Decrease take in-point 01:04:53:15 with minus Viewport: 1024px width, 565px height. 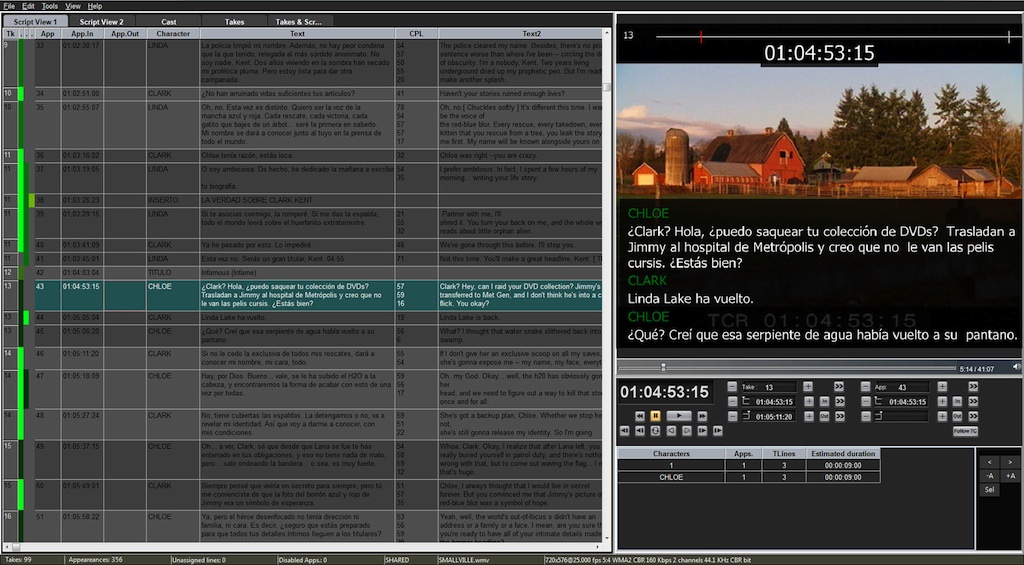(732, 402)
